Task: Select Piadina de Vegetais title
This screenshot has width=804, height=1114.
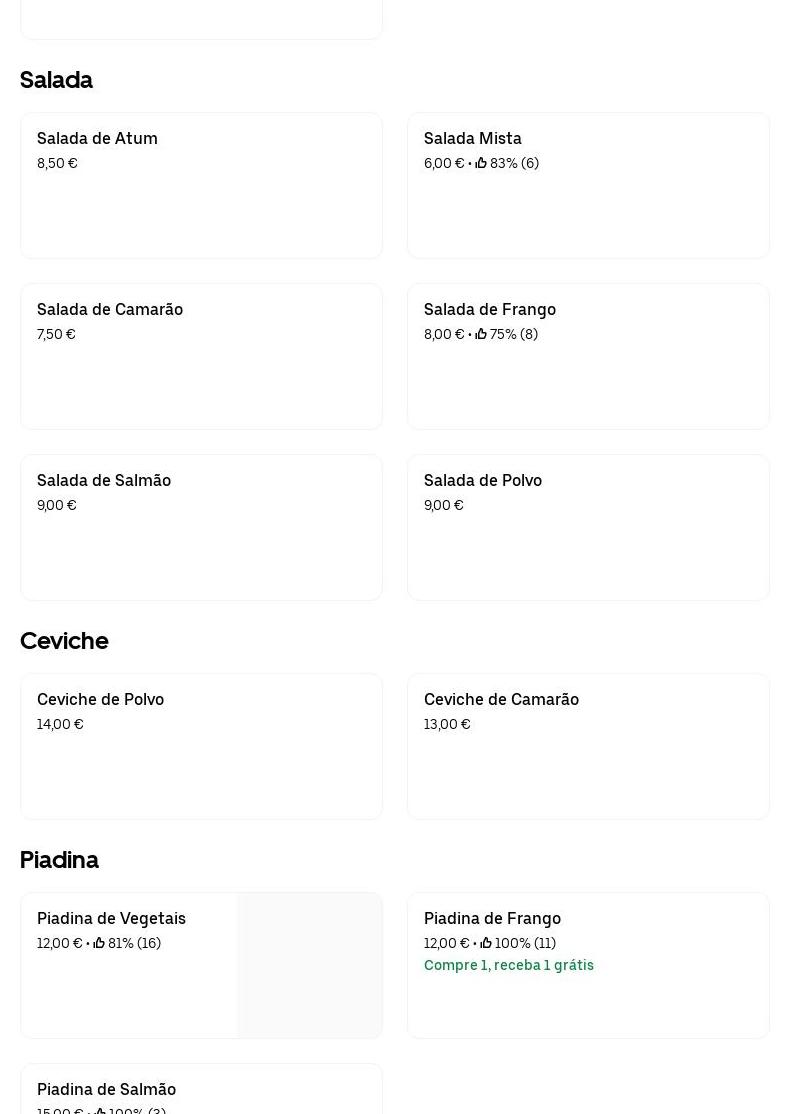Action: pyautogui.click(x=111, y=918)
